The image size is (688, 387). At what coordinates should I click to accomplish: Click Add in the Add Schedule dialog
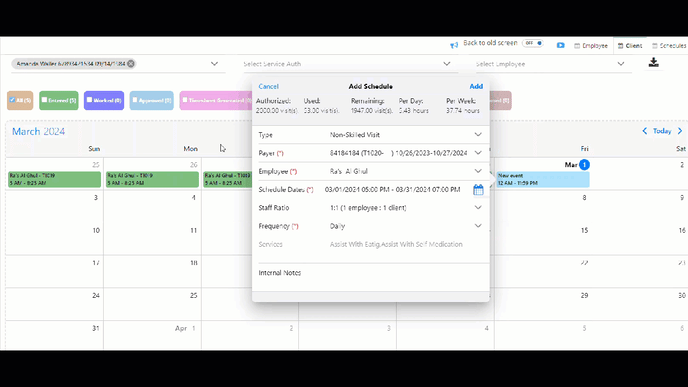[x=476, y=86]
